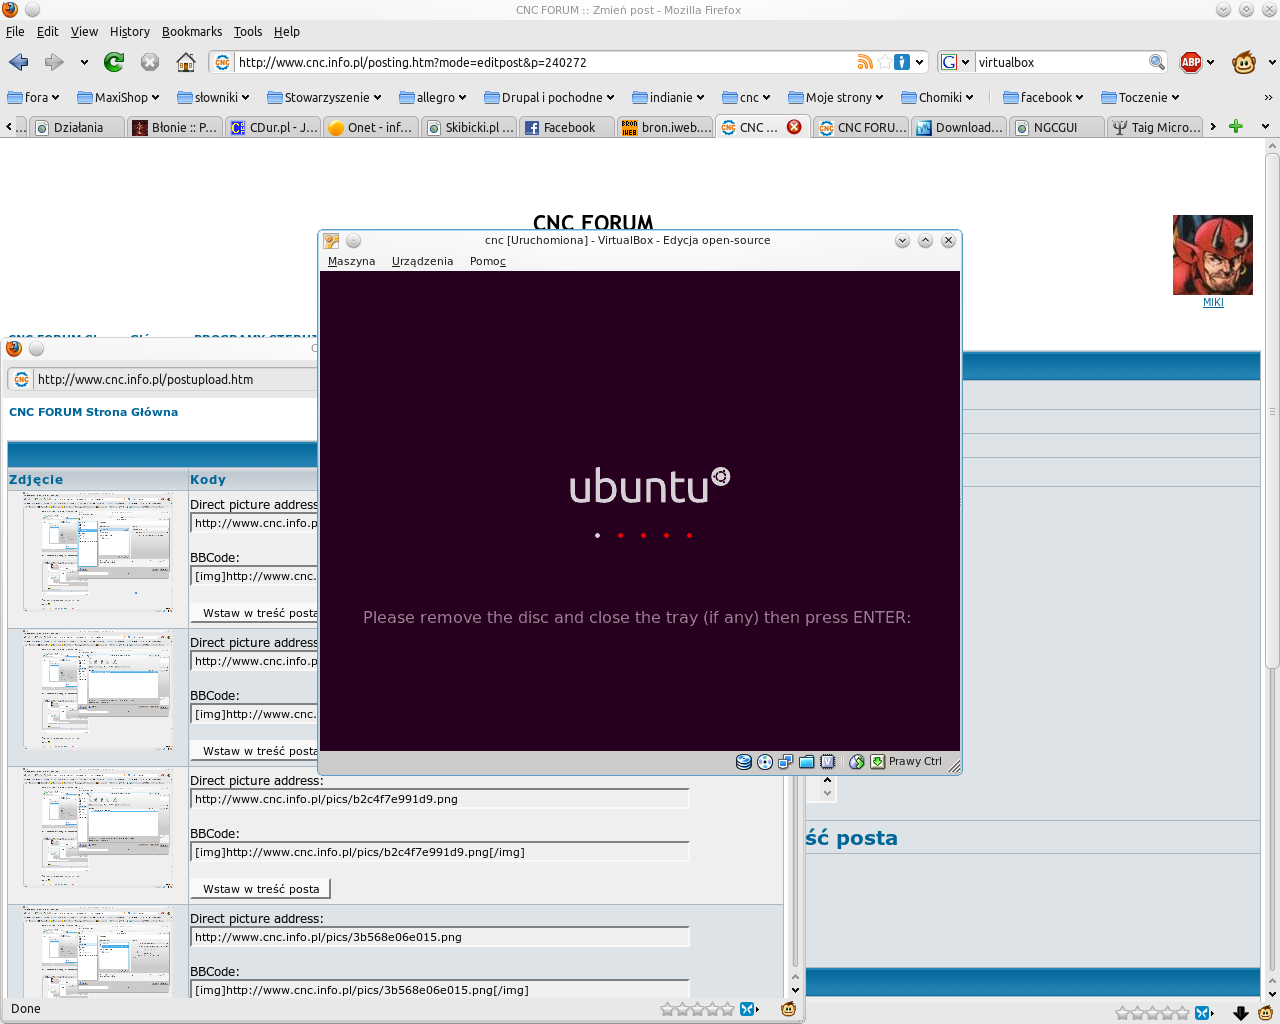
Task: Expand the fora bookmarks folder
Action: point(33,97)
